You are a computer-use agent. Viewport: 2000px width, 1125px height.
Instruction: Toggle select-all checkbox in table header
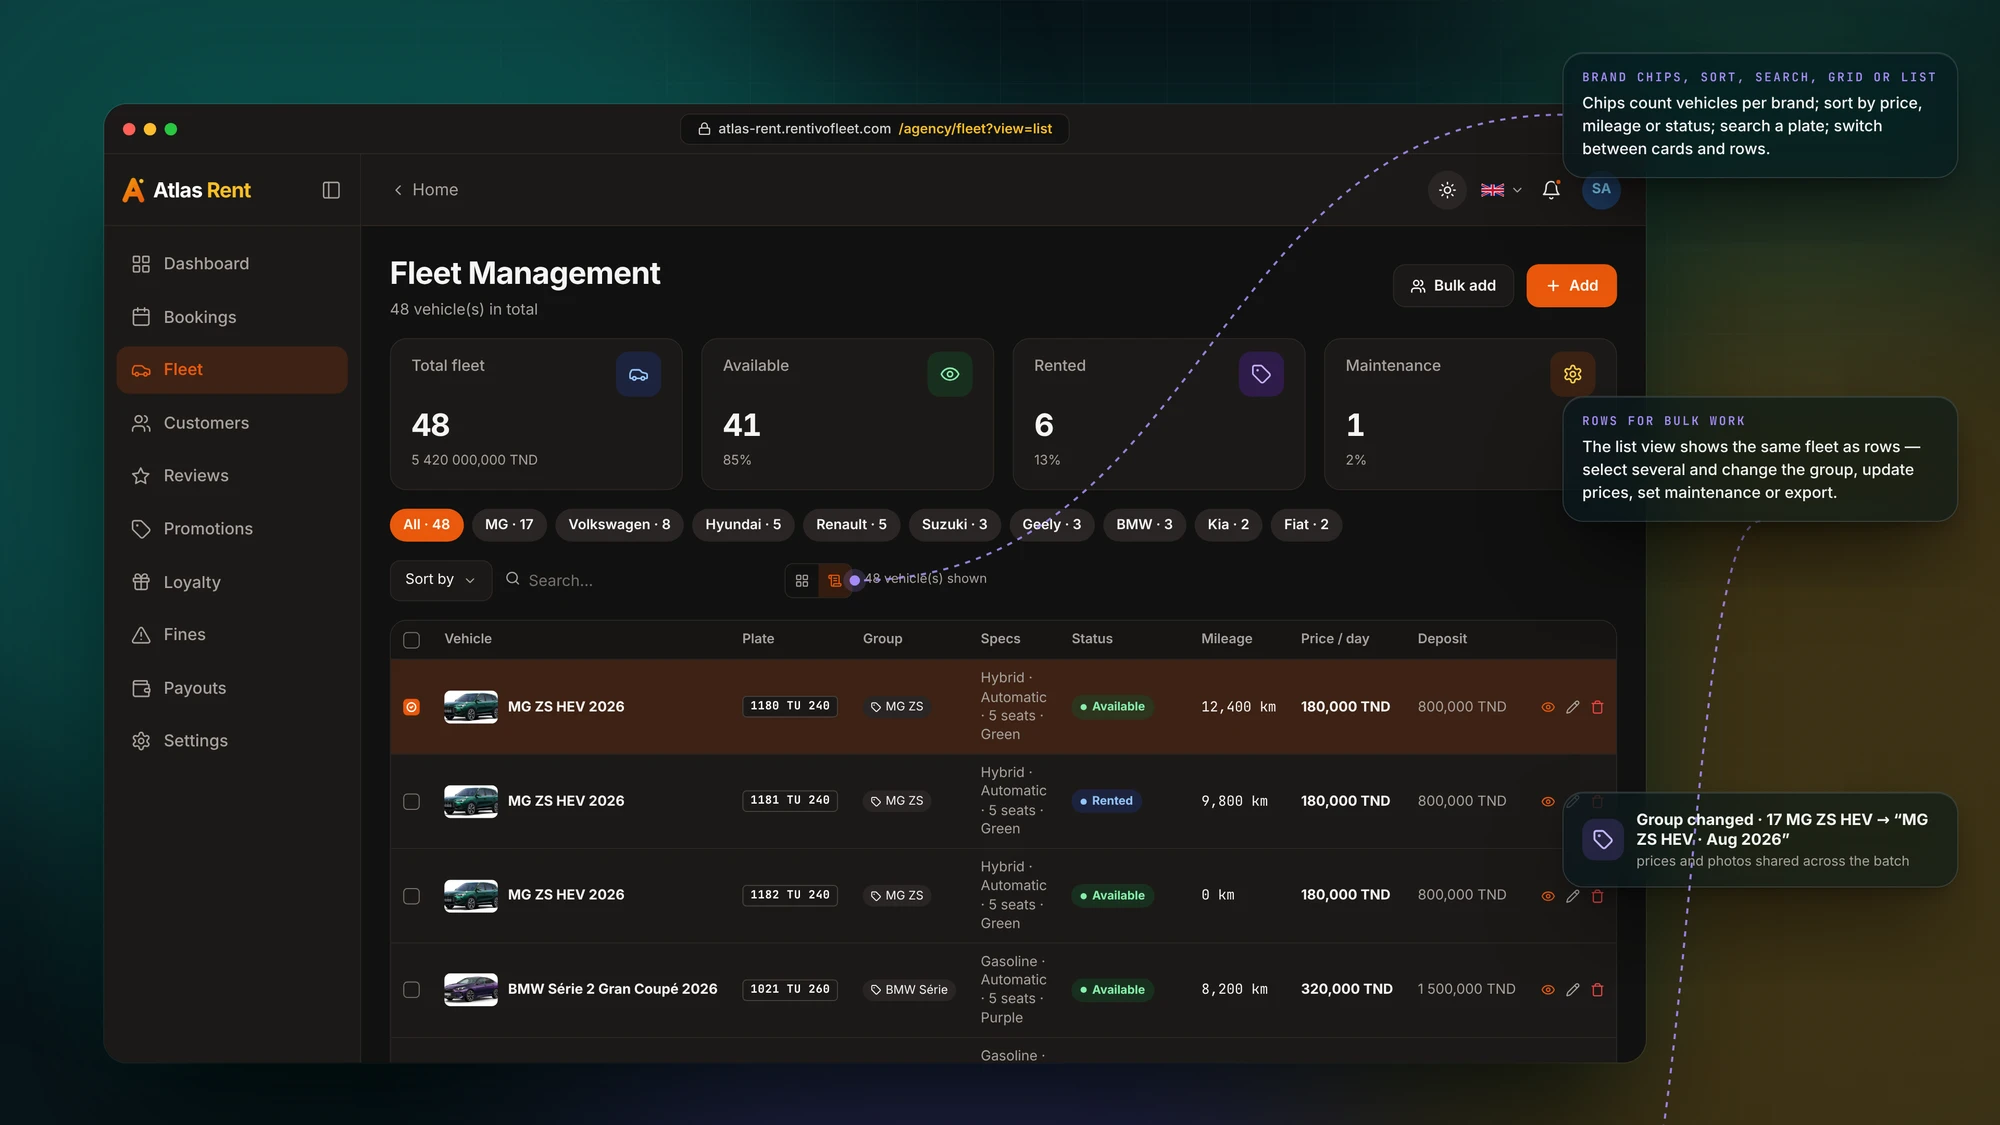(x=411, y=640)
